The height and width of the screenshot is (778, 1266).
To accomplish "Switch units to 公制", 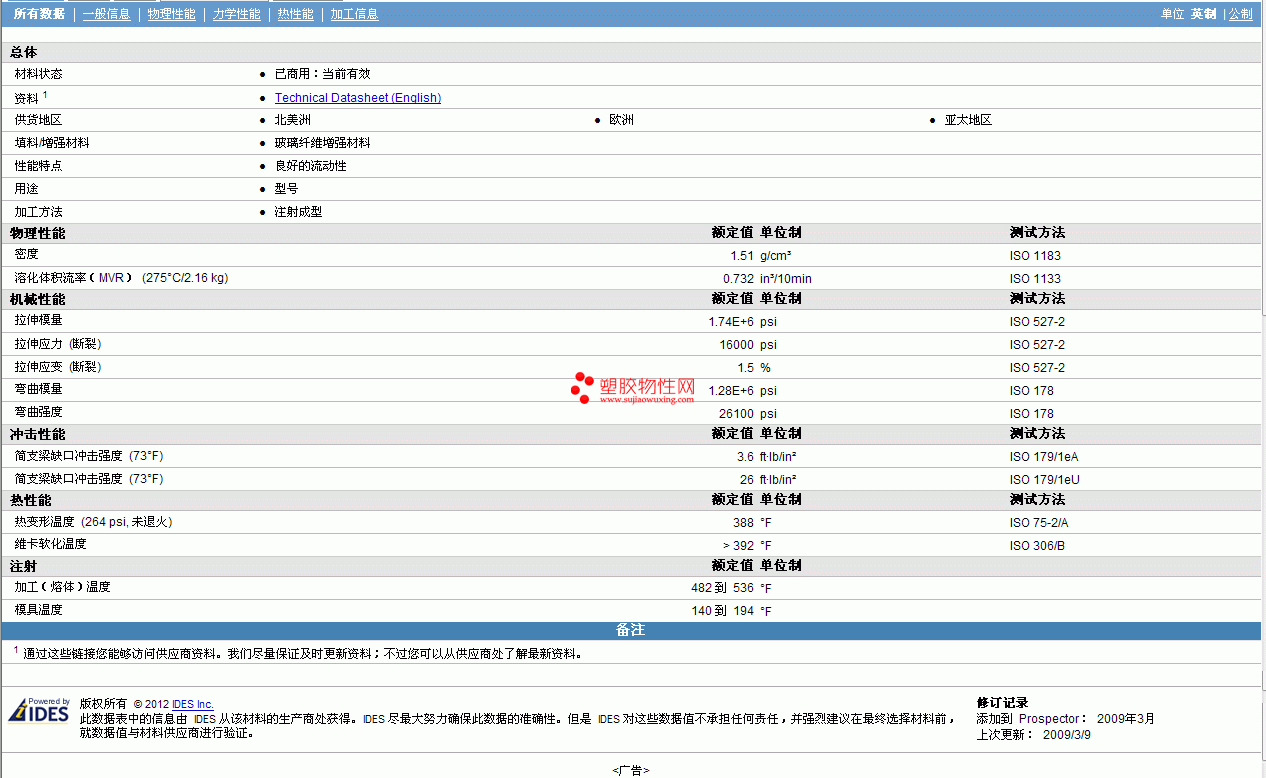I will point(1240,14).
